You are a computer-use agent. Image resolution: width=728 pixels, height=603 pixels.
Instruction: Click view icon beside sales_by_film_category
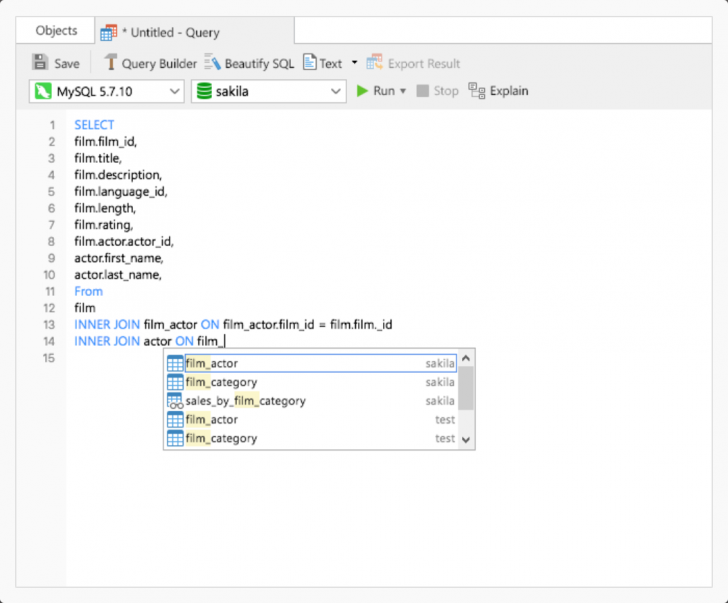pos(175,401)
